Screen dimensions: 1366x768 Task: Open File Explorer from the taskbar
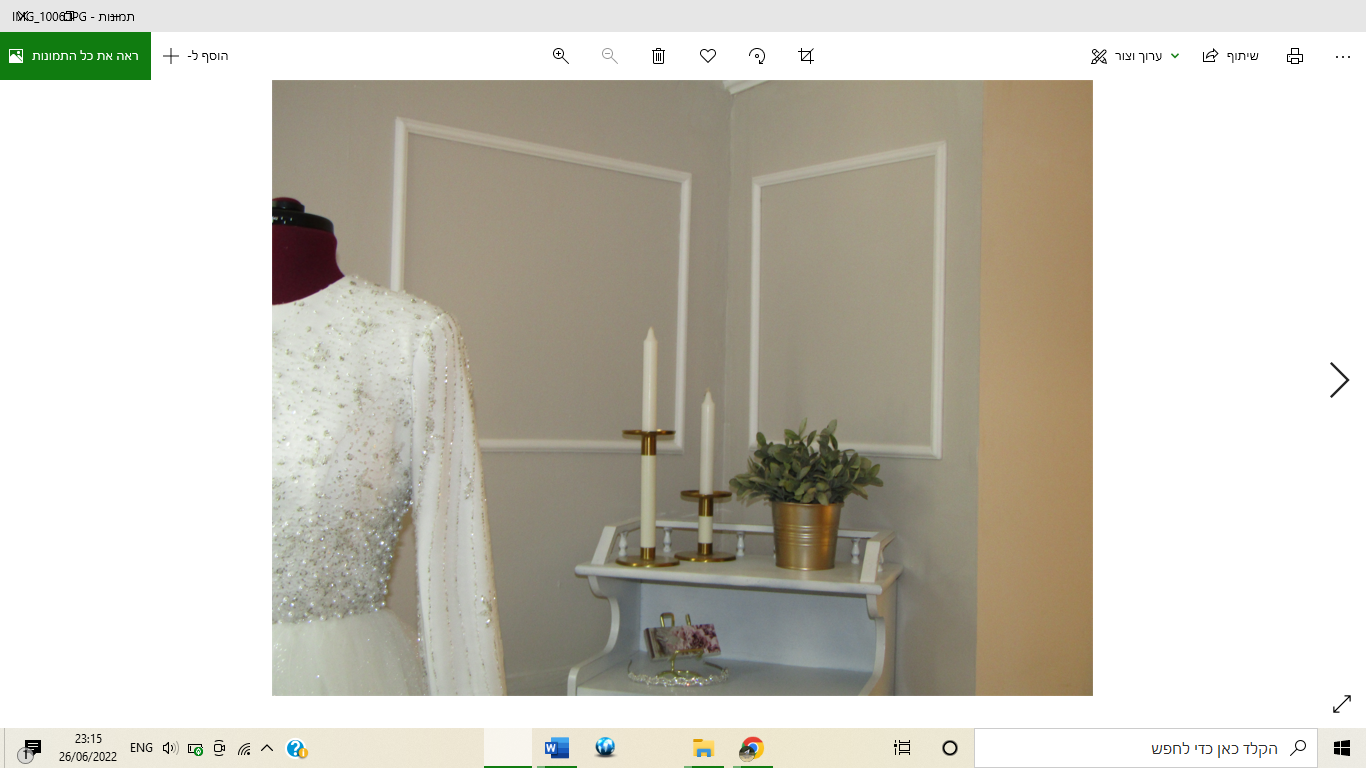pos(703,748)
